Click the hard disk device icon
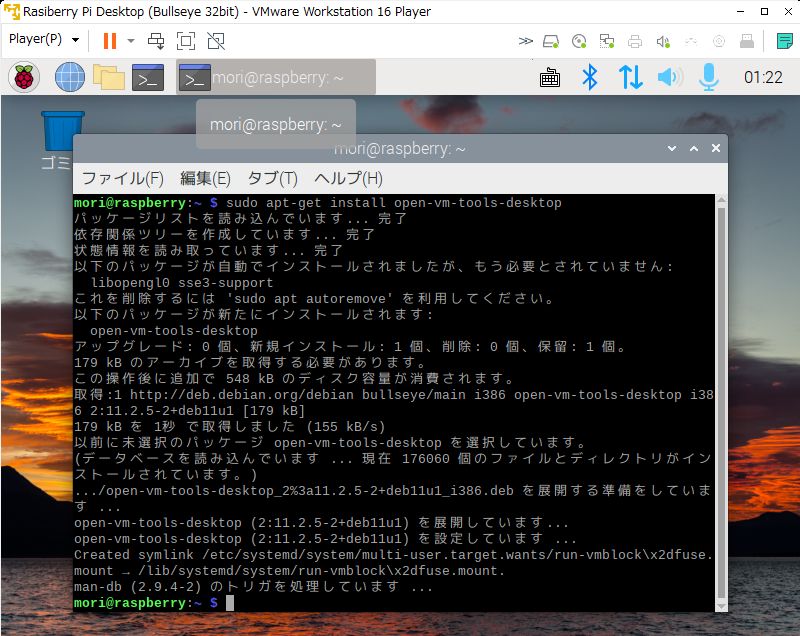800x636 pixels. coord(551,41)
